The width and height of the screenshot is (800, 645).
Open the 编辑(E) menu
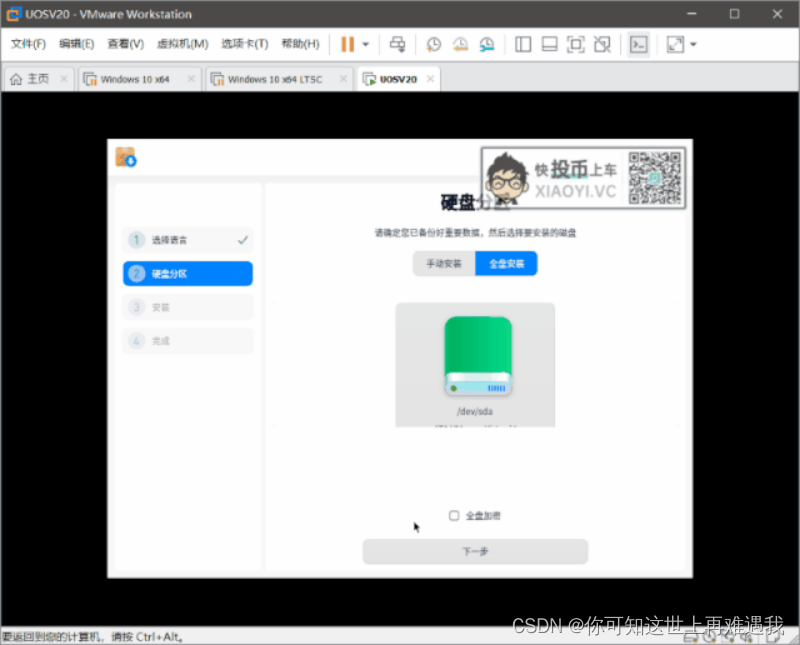[x=77, y=44]
